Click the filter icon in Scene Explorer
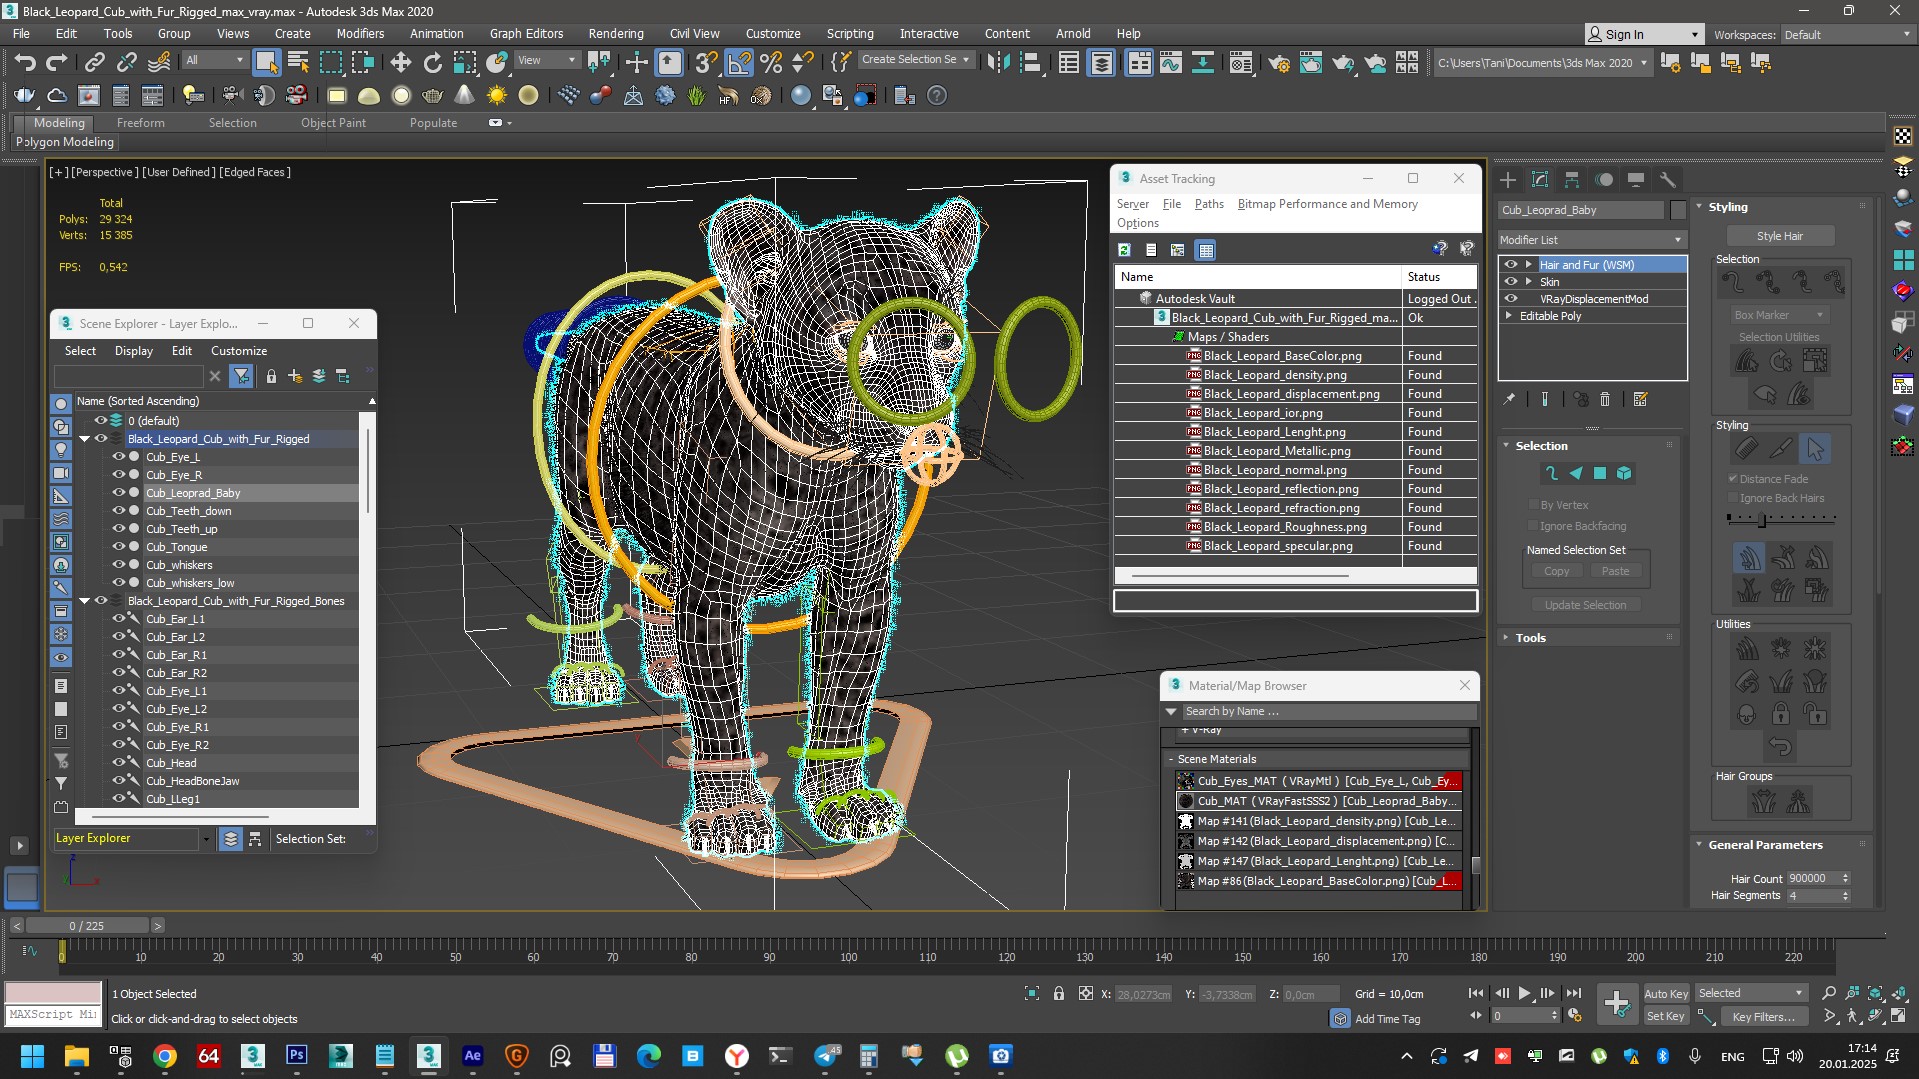 click(x=241, y=376)
